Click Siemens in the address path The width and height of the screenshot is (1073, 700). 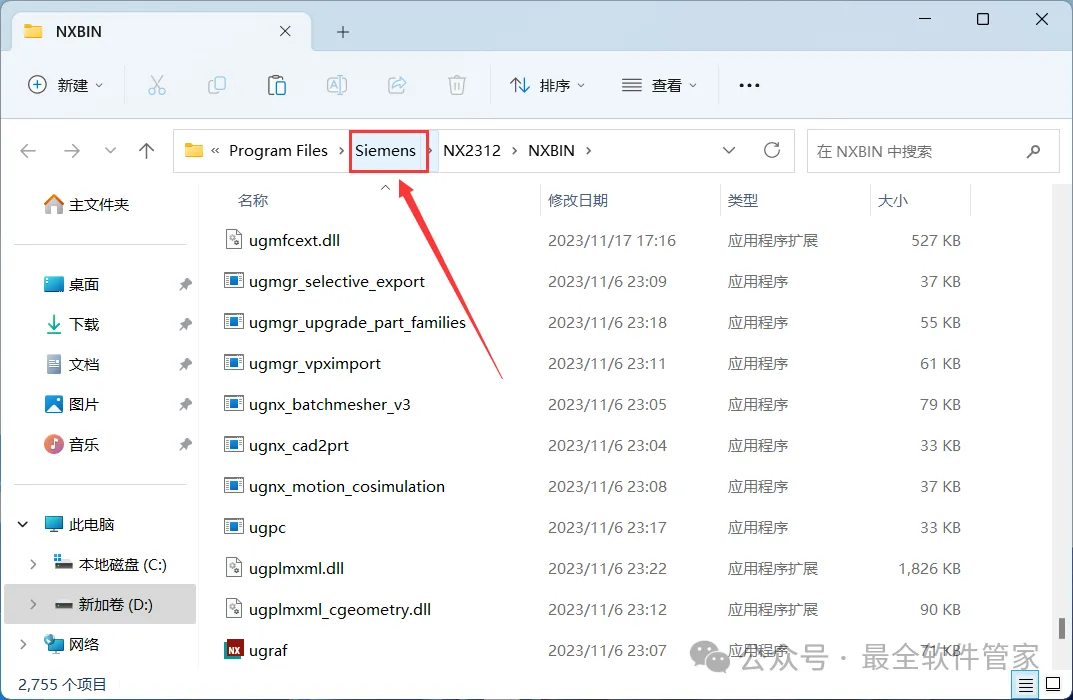pos(385,151)
